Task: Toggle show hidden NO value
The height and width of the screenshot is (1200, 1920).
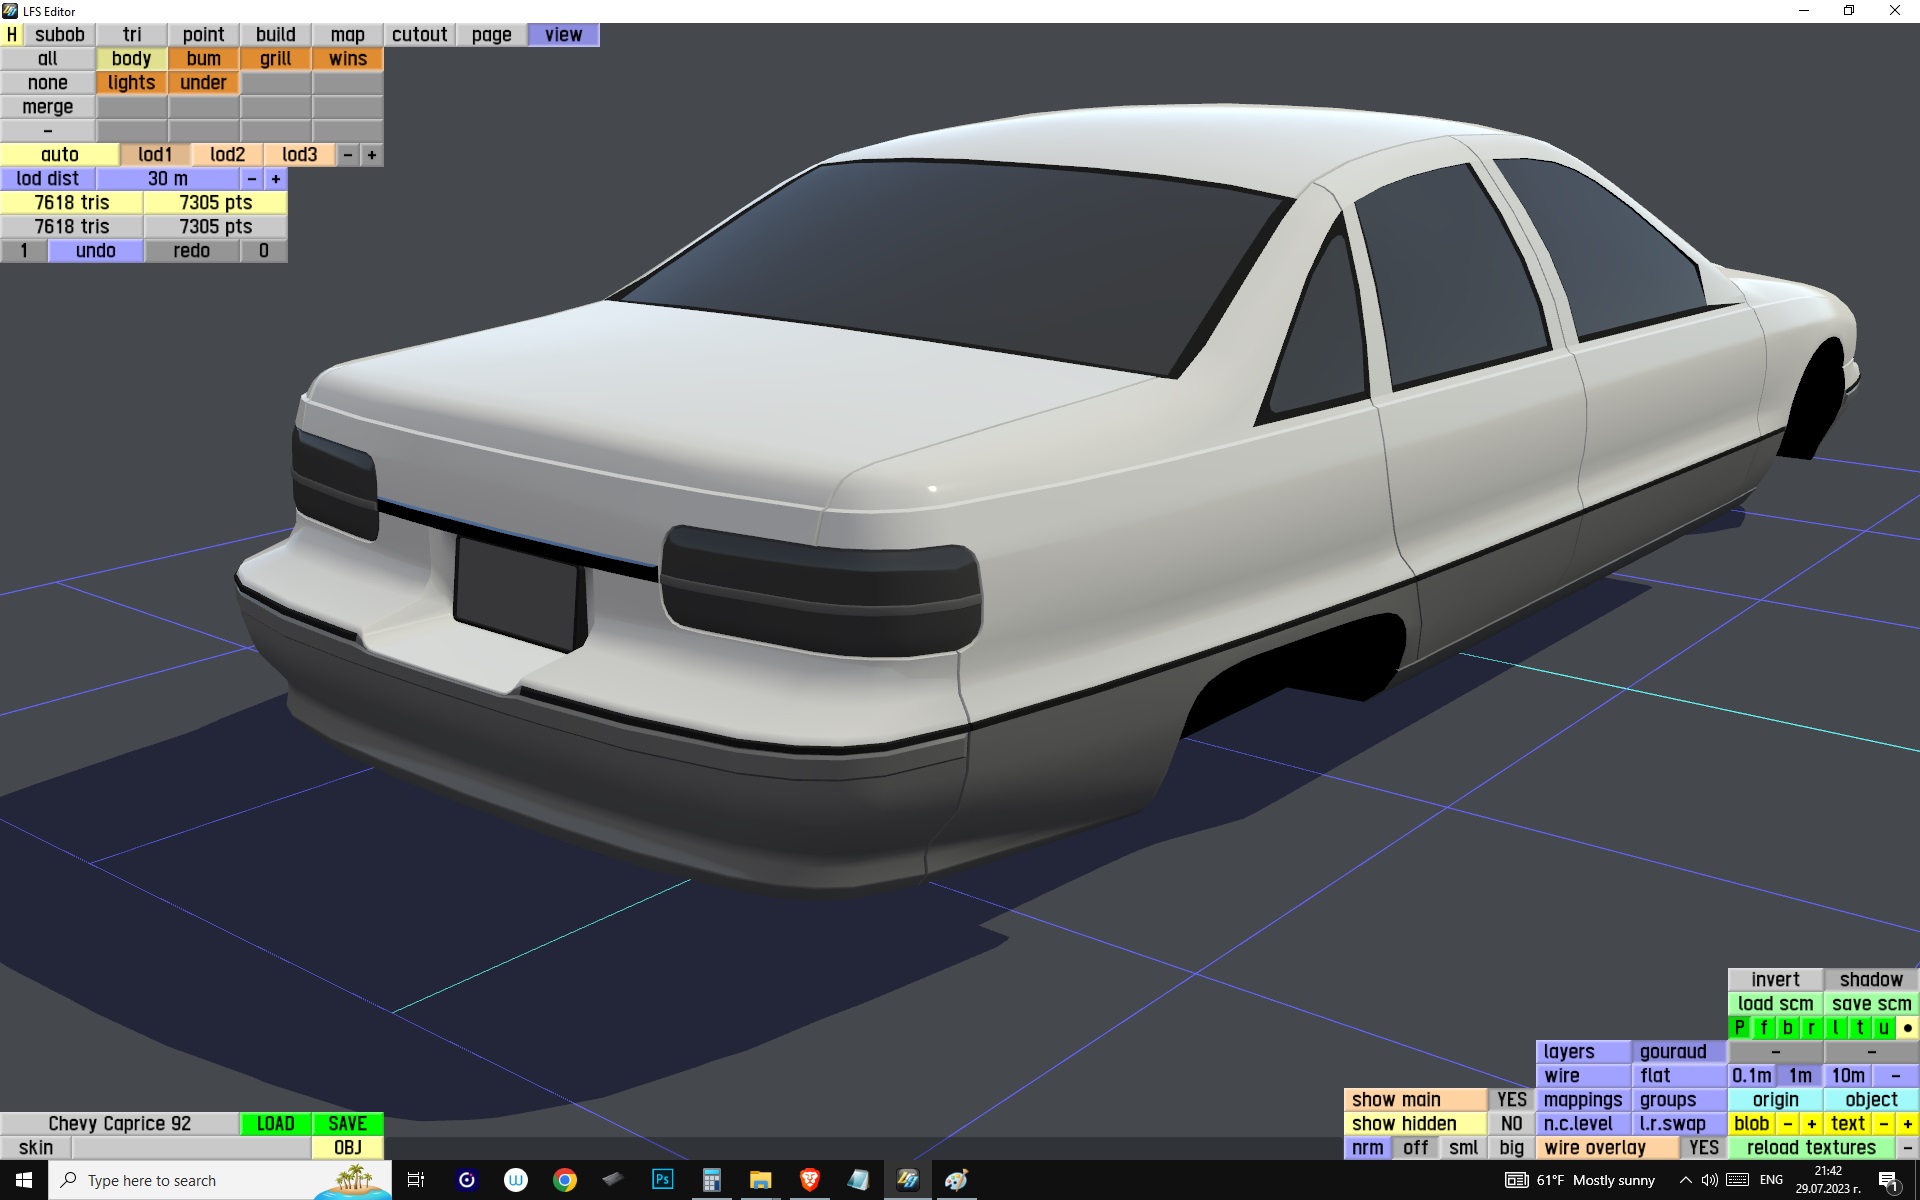Action: point(1511,1124)
